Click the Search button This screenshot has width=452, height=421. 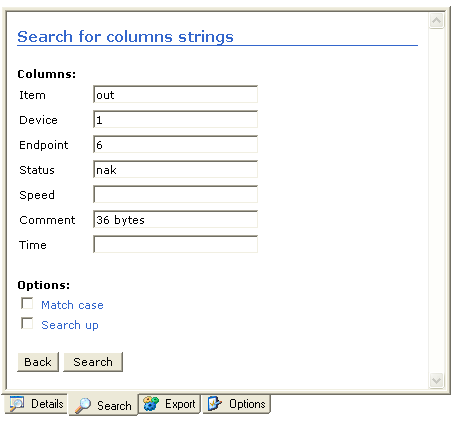tap(93, 362)
